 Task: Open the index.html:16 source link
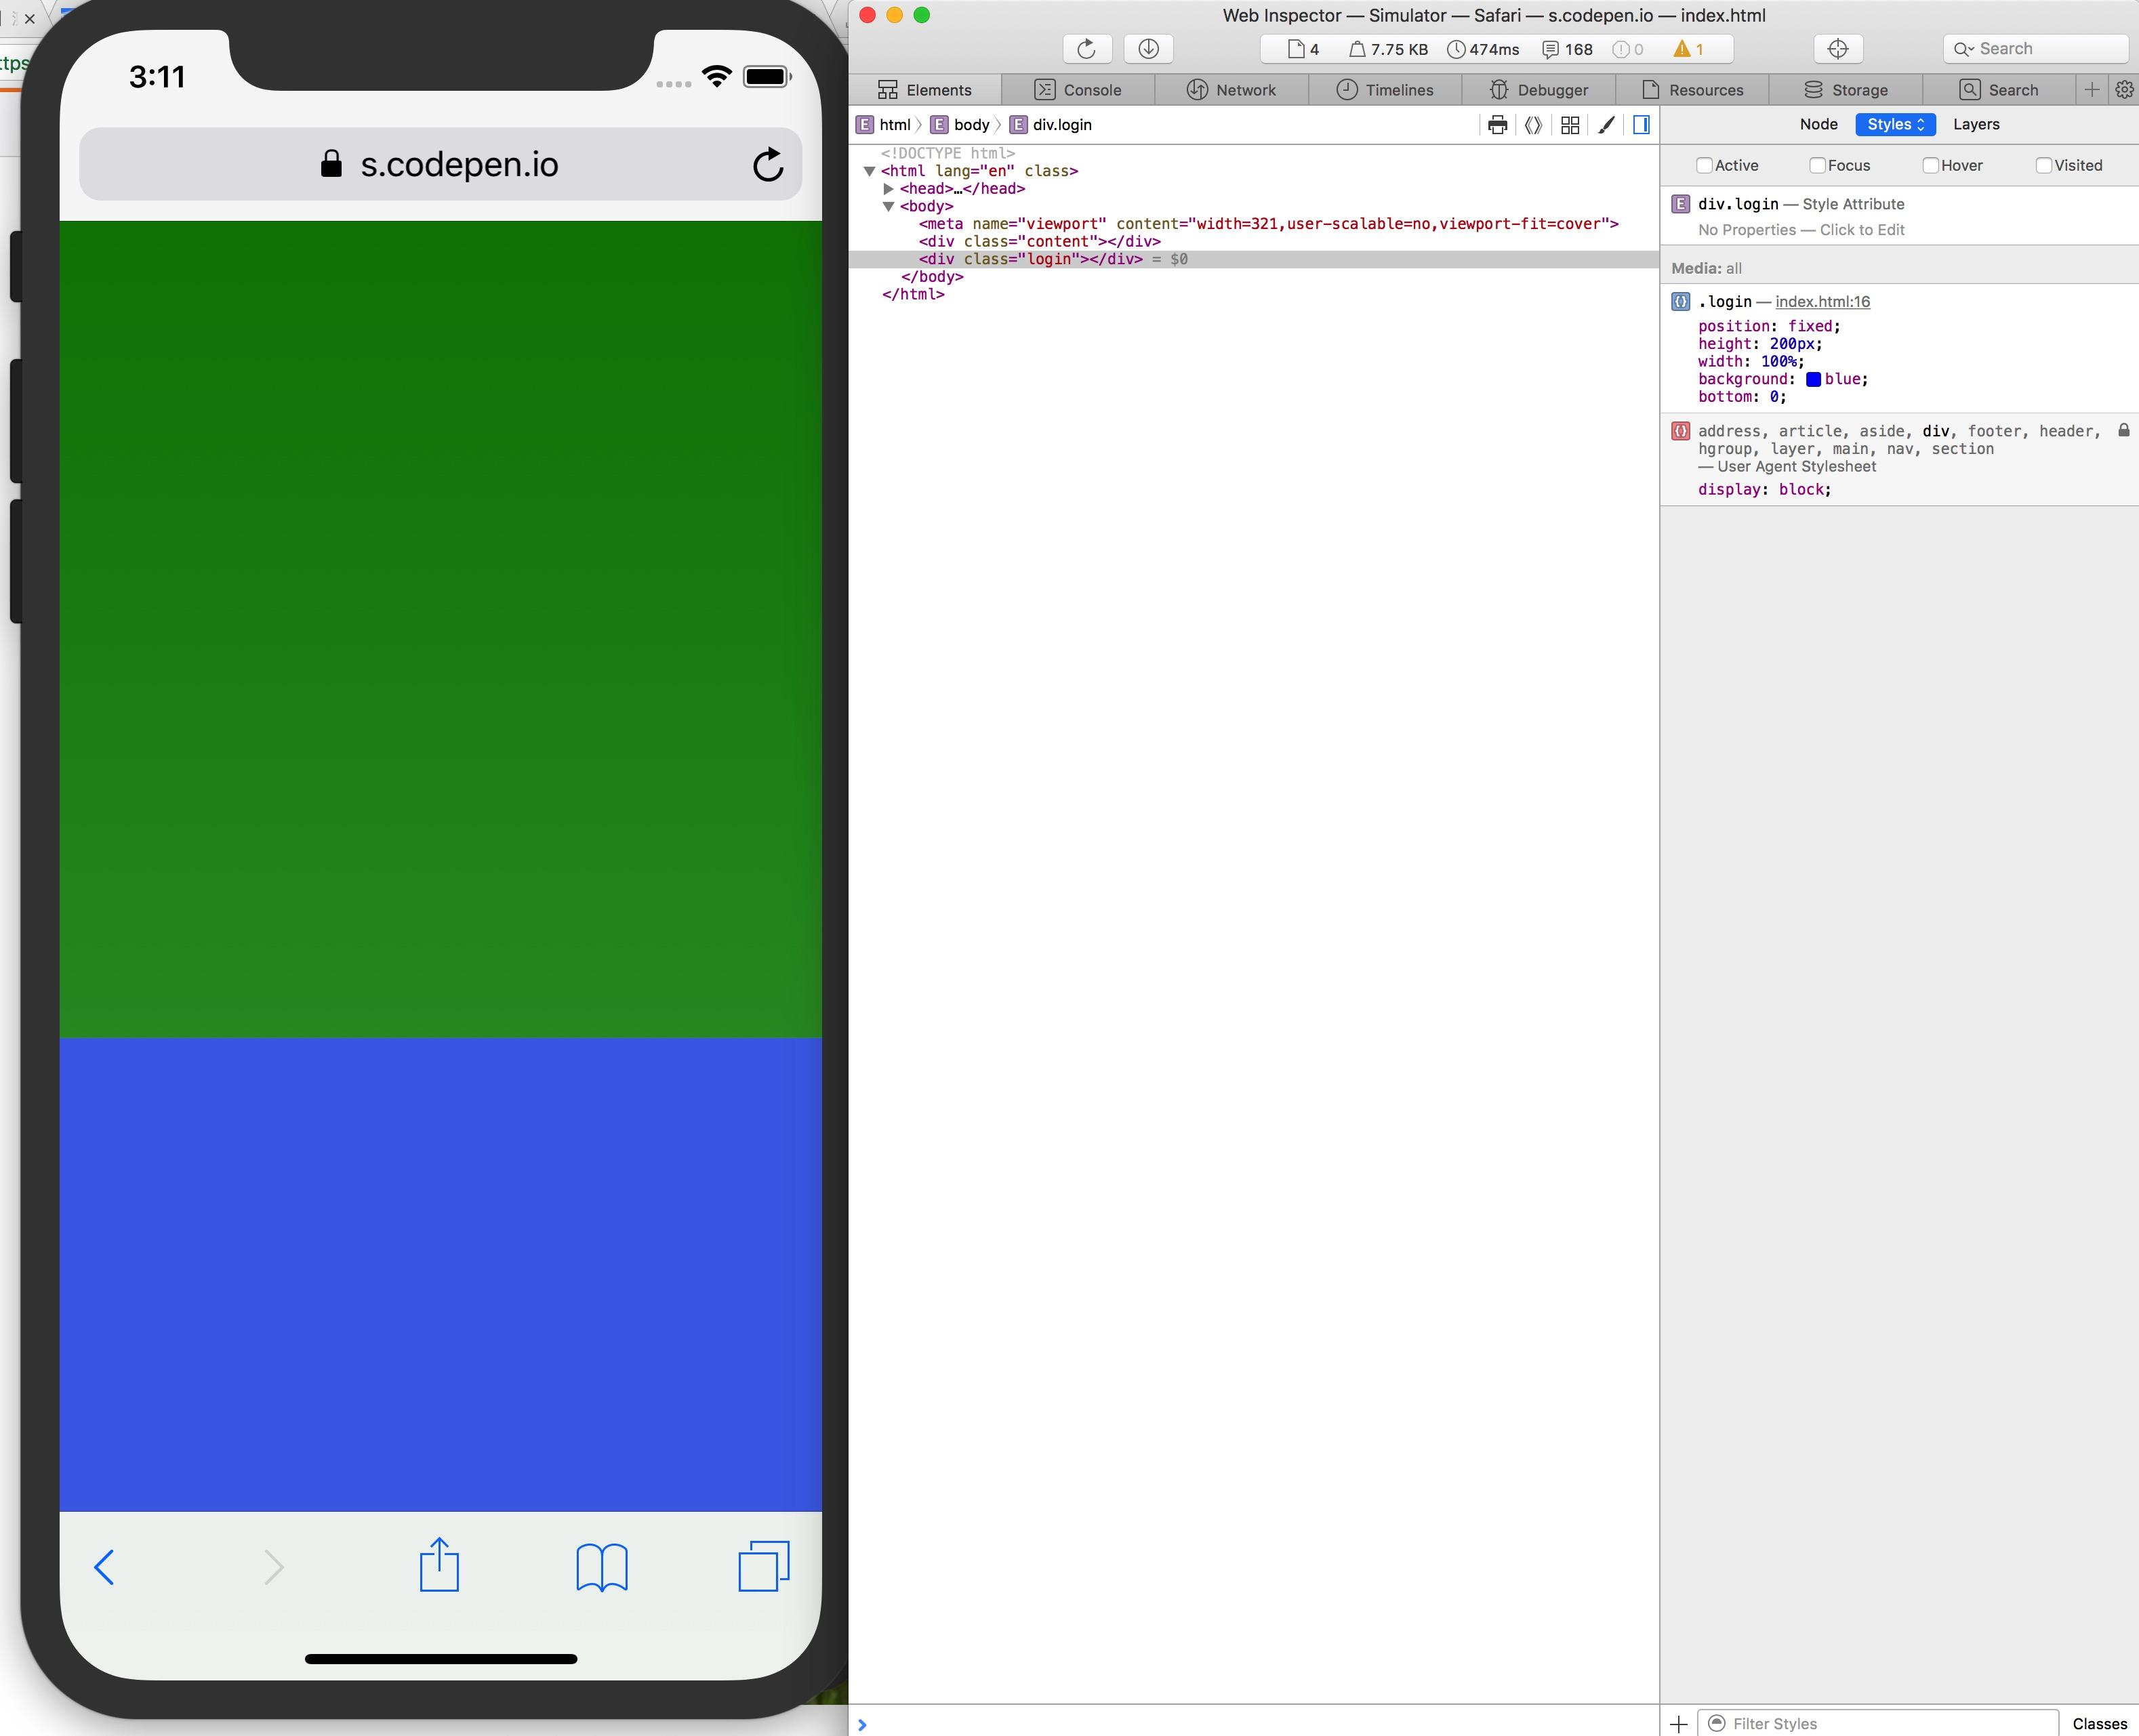pos(1822,302)
